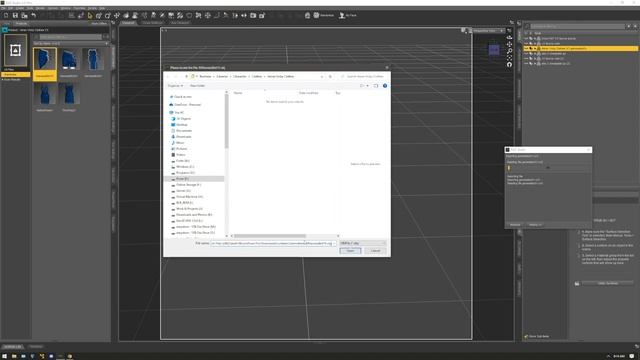Click the Save scene toolbar icon

click(15, 16)
